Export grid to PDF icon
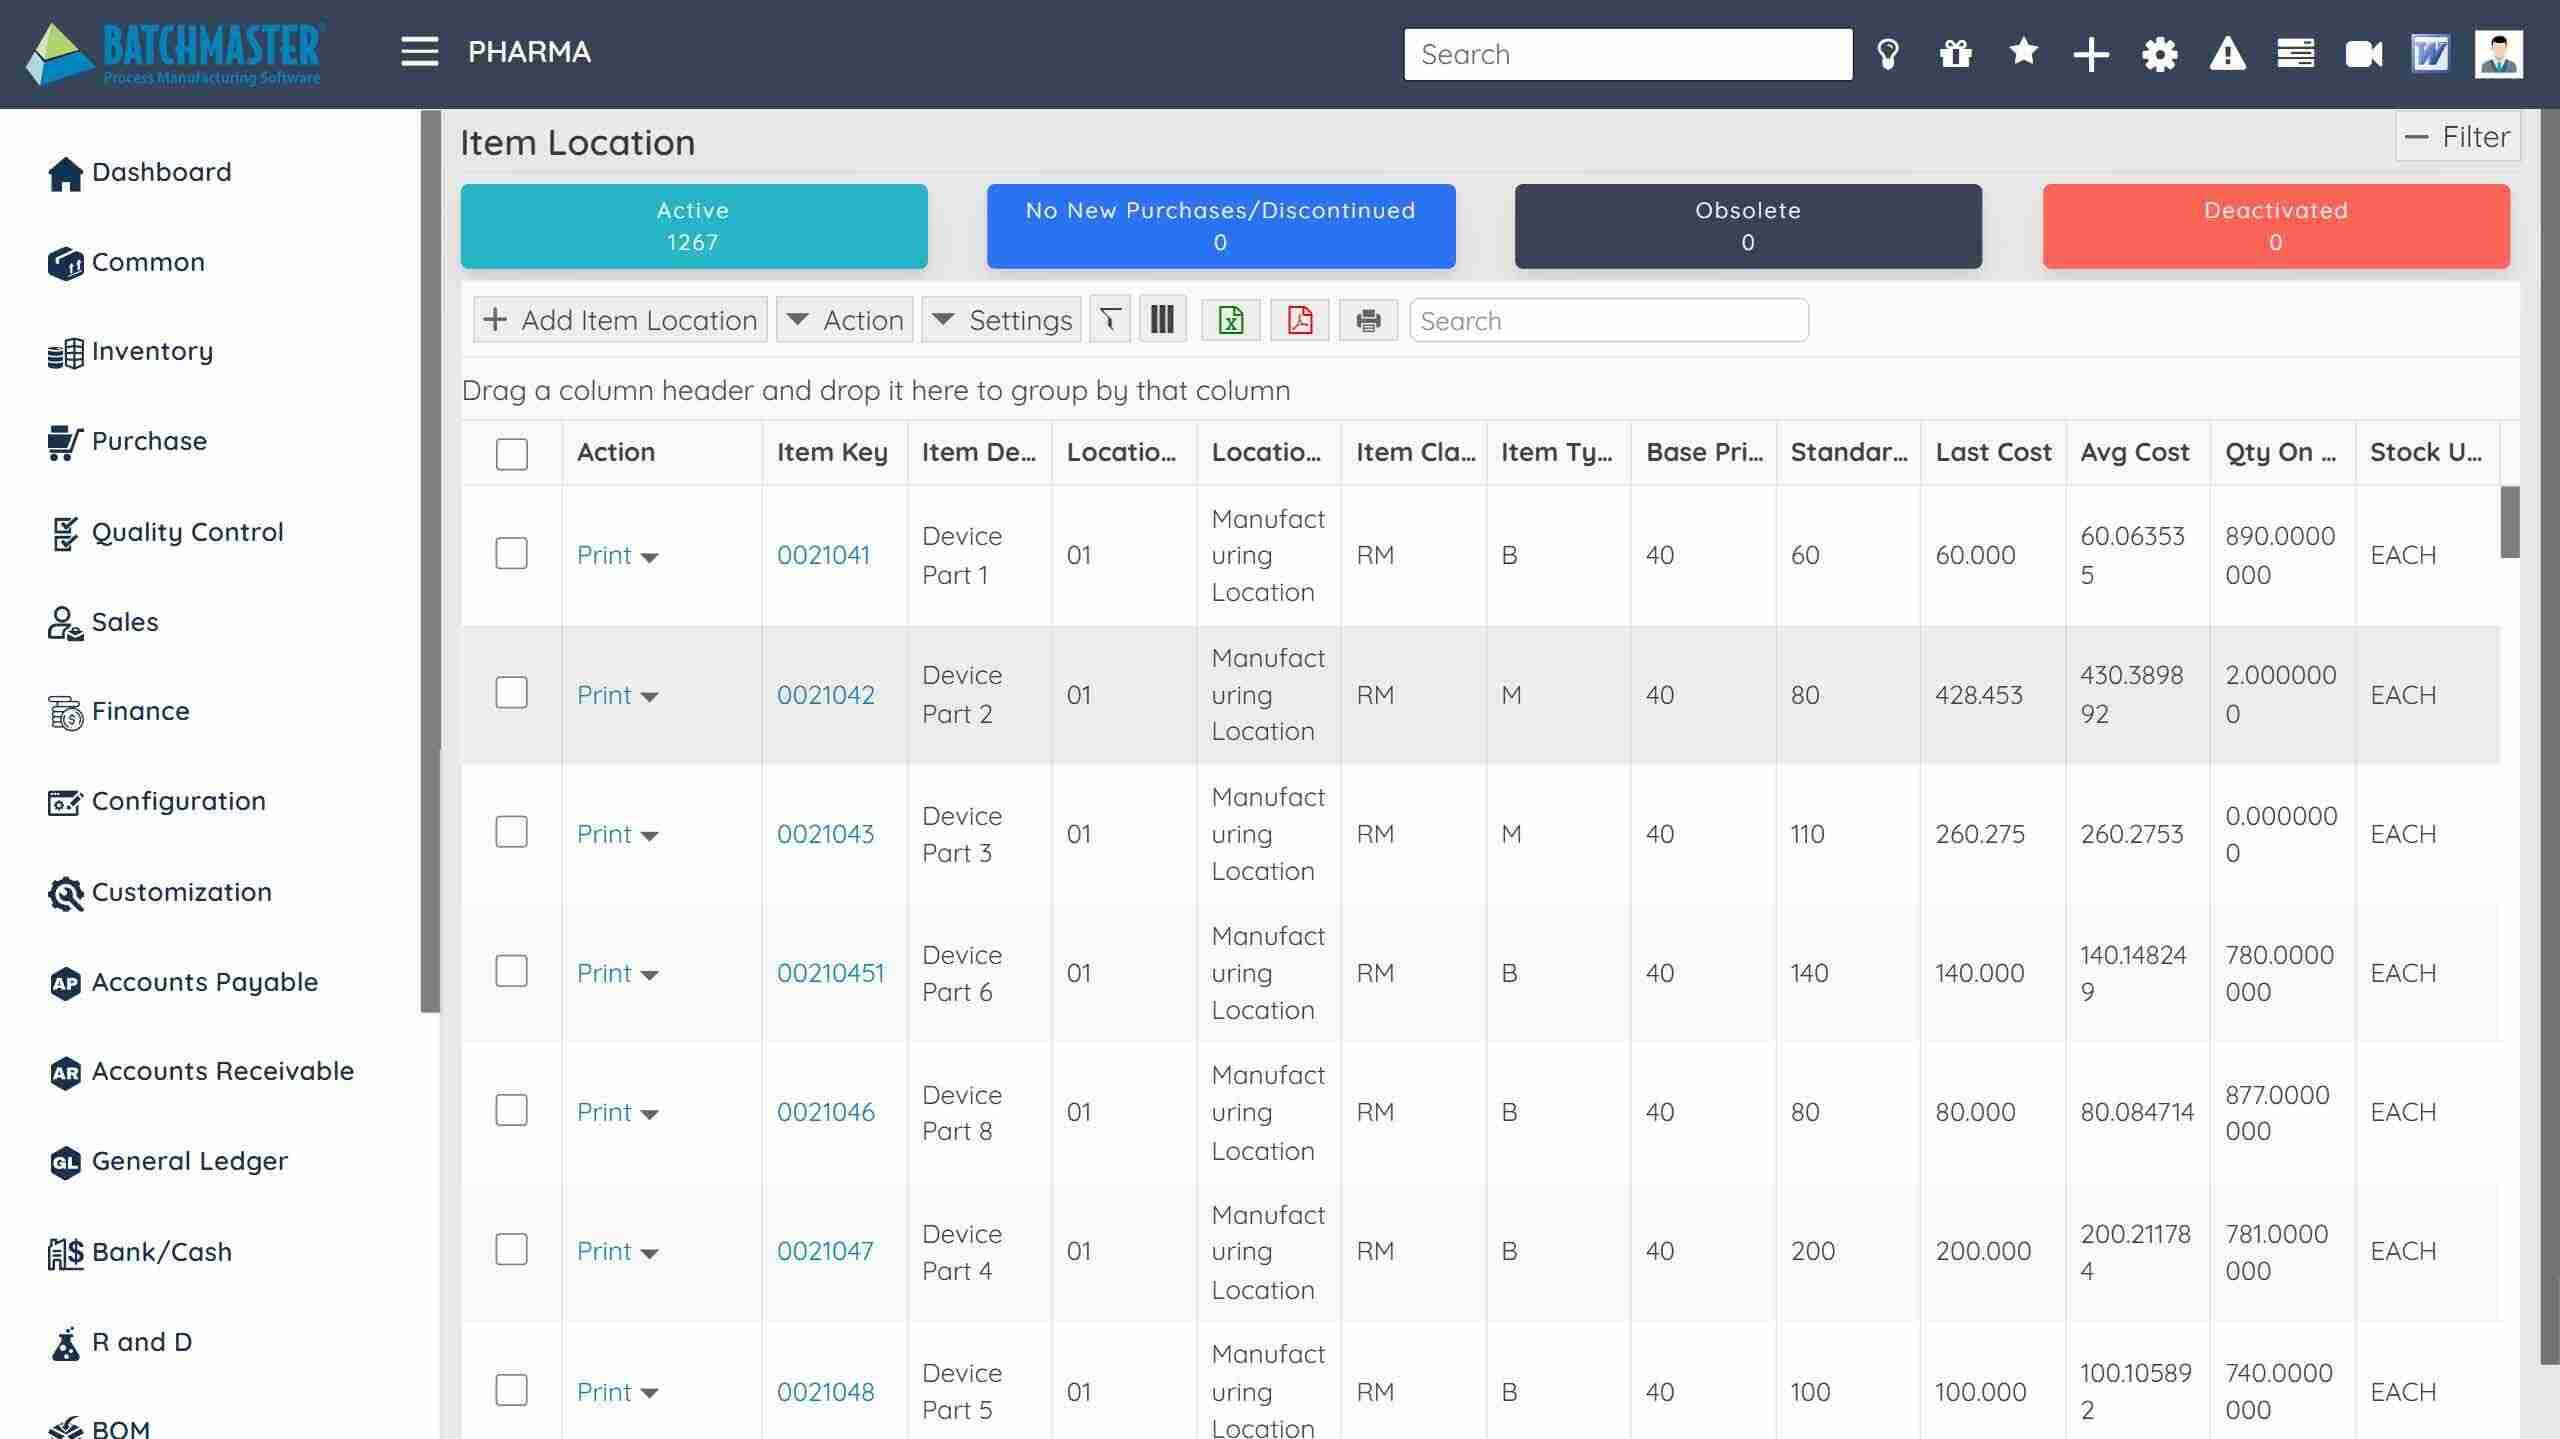 pos(1299,320)
